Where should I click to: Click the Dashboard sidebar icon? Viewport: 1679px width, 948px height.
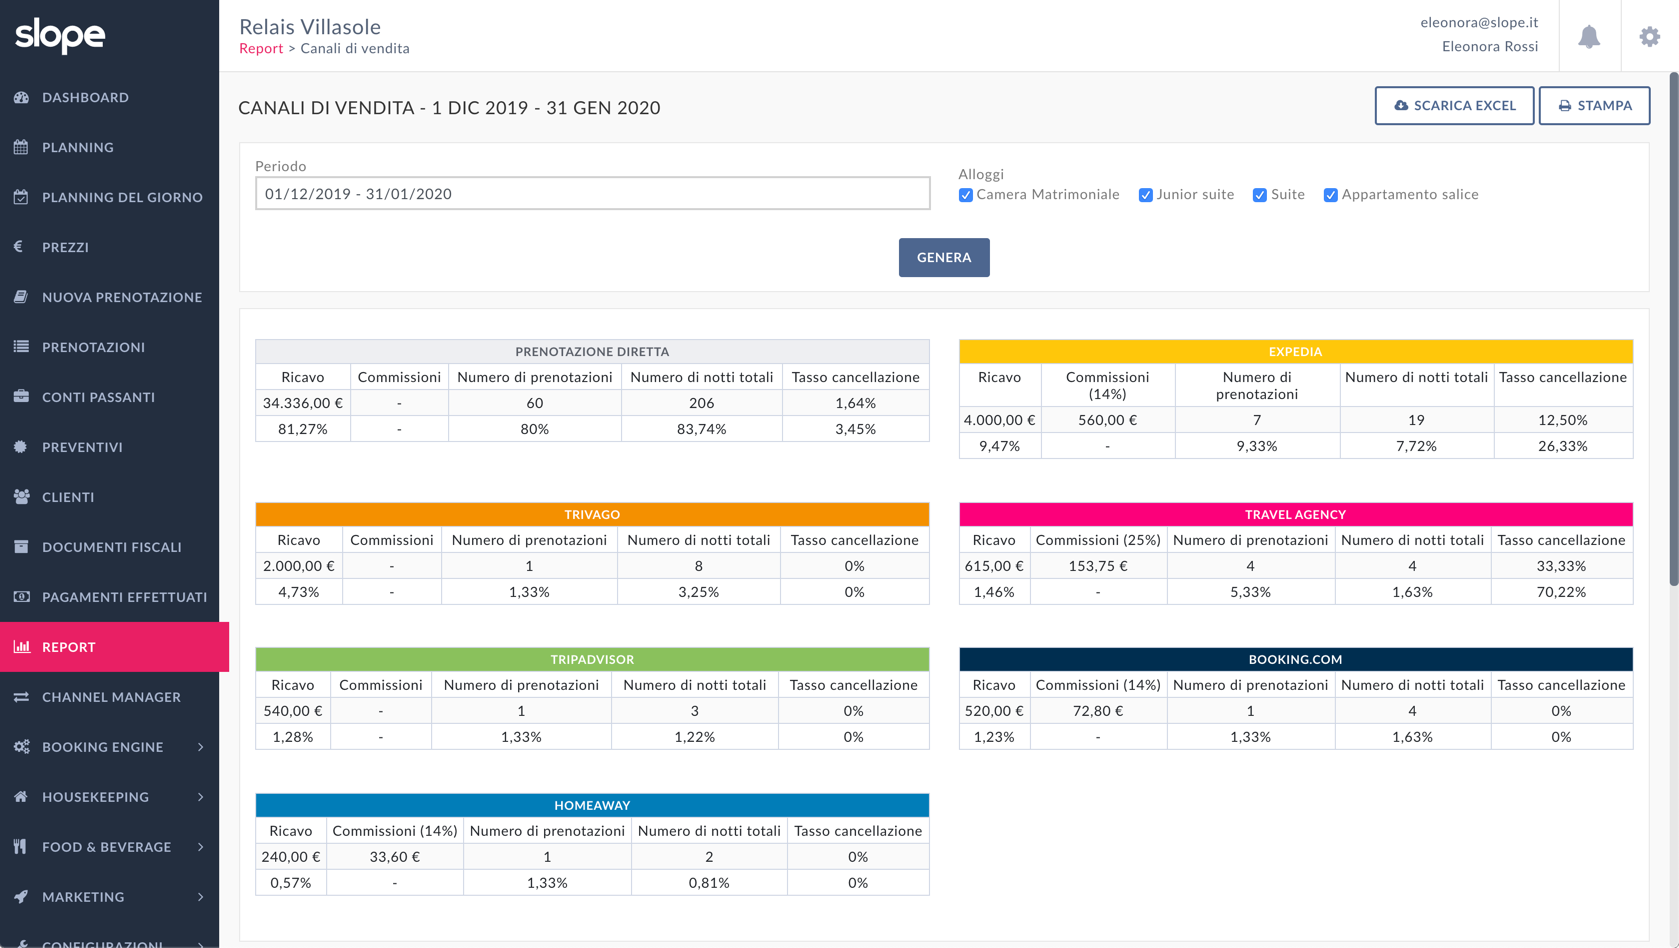coord(21,97)
